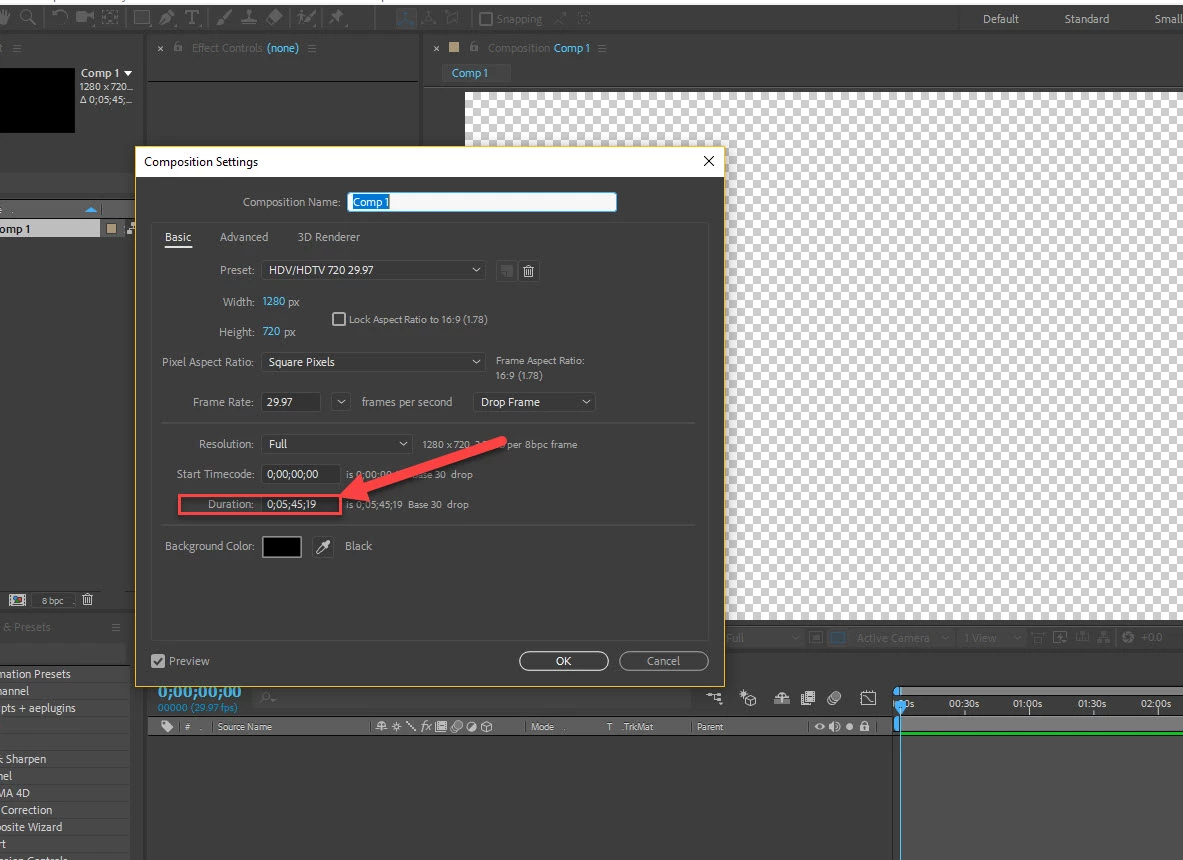This screenshot has width=1183, height=860.
Task: Select the Brush tool
Action: click(x=224, y=17)
